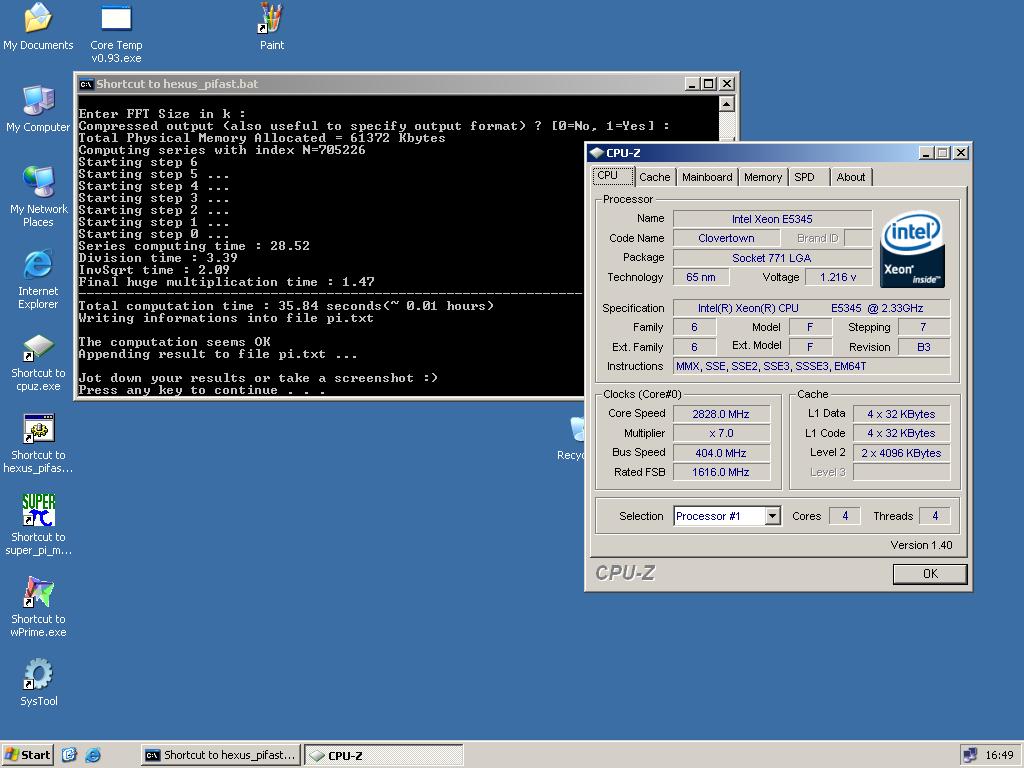The width and height of the screenshot is (1024, 768).
Task: Click the system tray network icon
Action: click(x=970, y=755)
